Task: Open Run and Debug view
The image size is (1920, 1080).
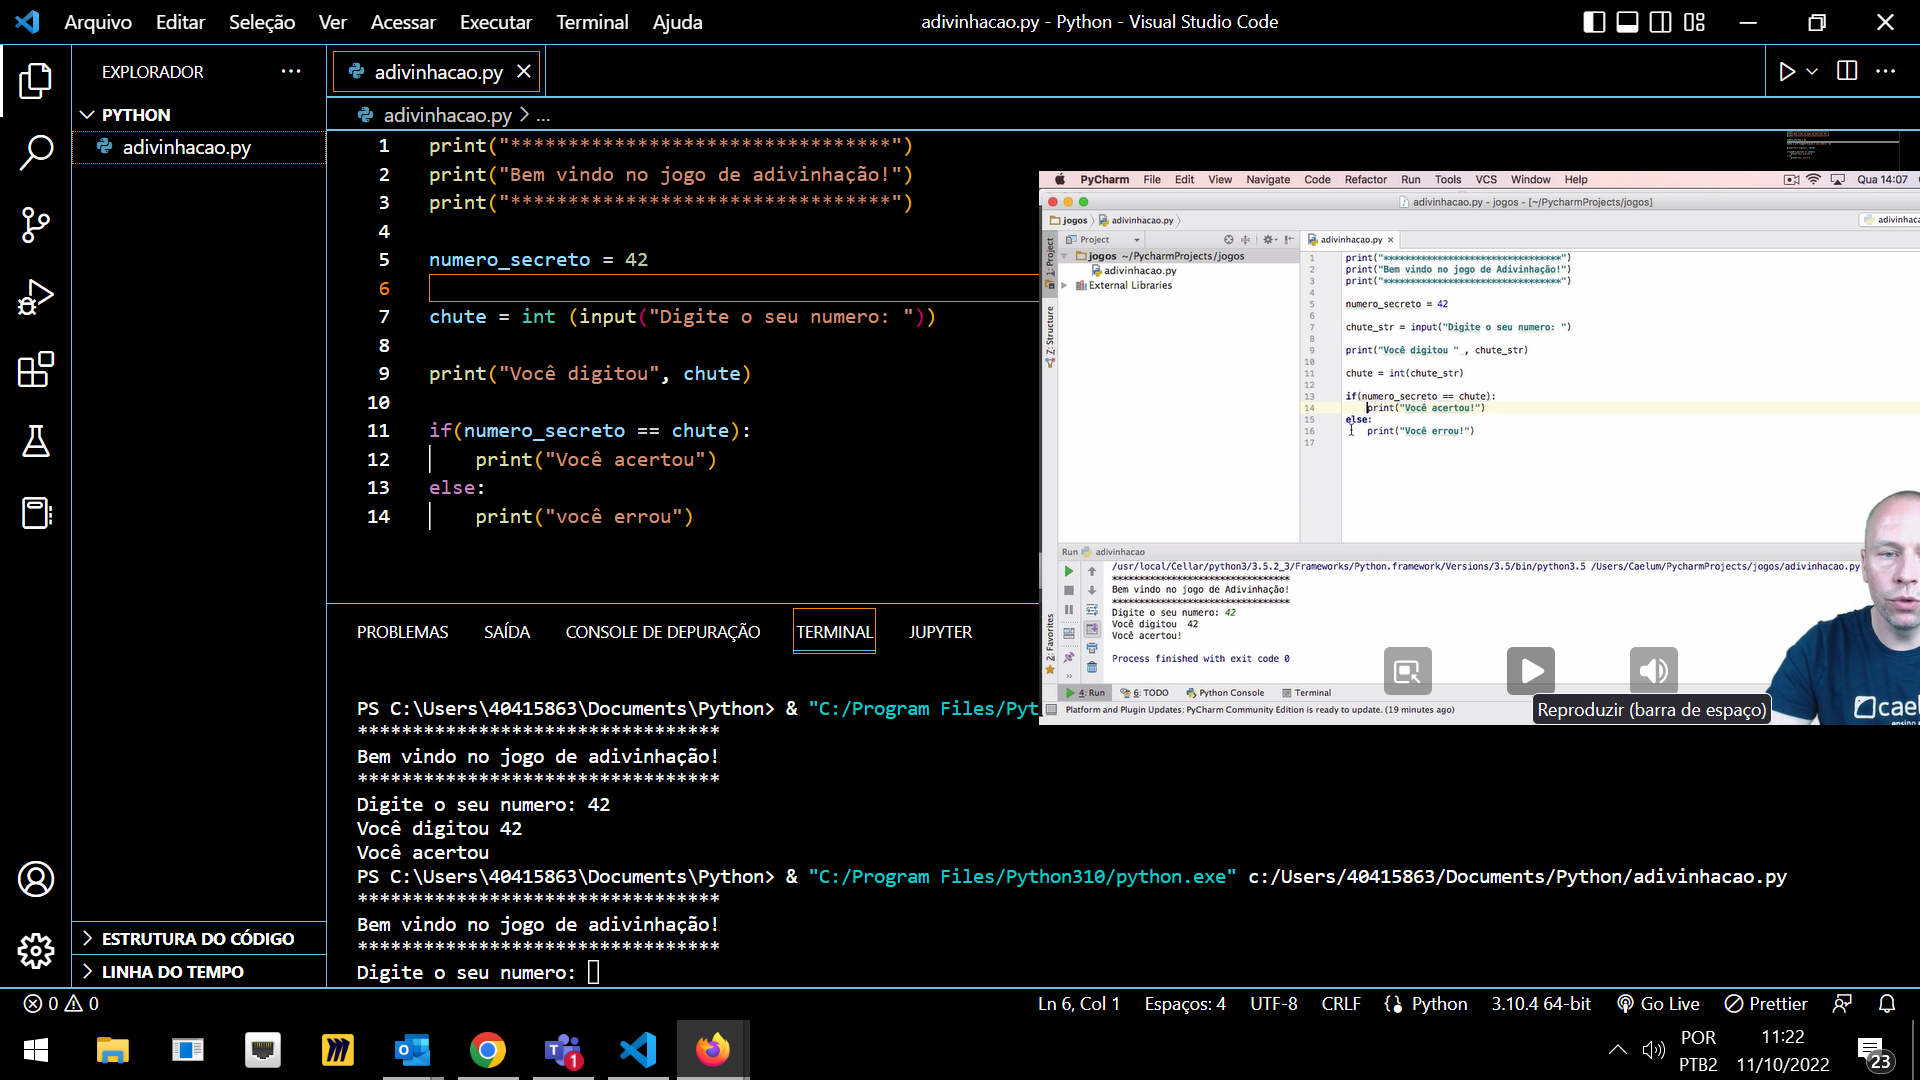Action: (x=36, y=297)
